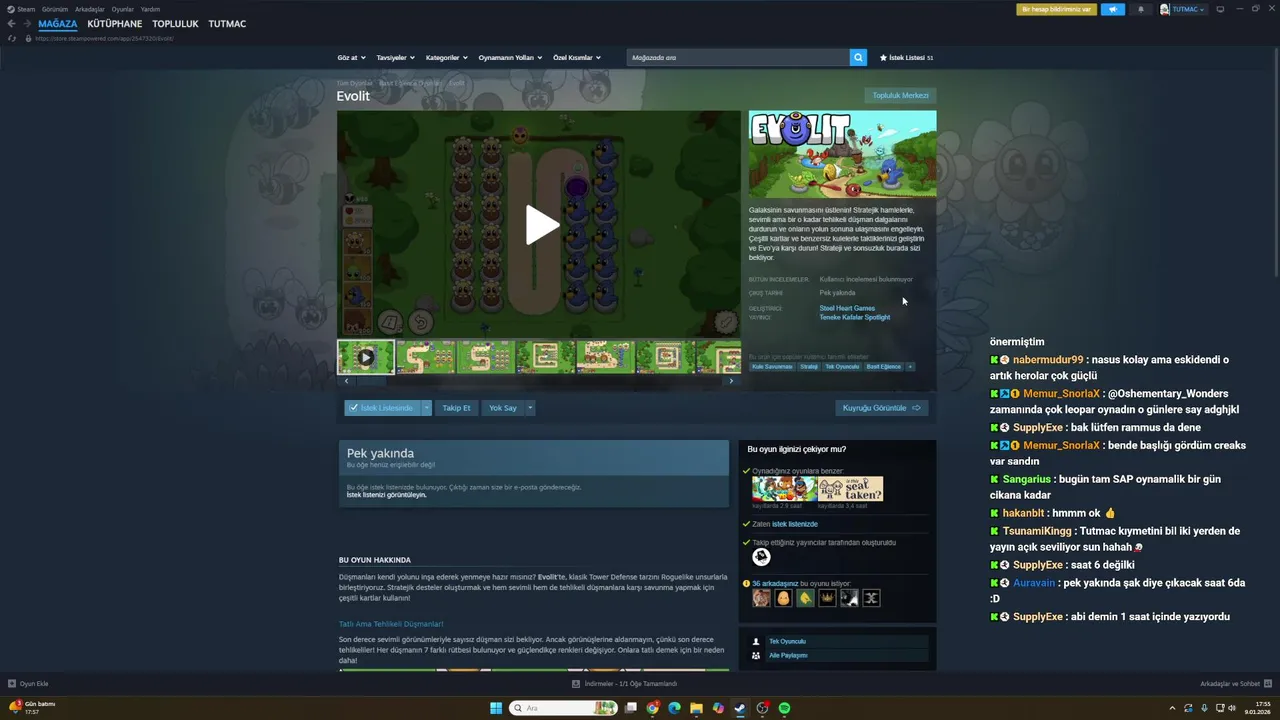This screenshot has height=720, width=1280.
Task: Click the Kule Savunması tag
Action: pyautogui.click(x=771, y=367)
